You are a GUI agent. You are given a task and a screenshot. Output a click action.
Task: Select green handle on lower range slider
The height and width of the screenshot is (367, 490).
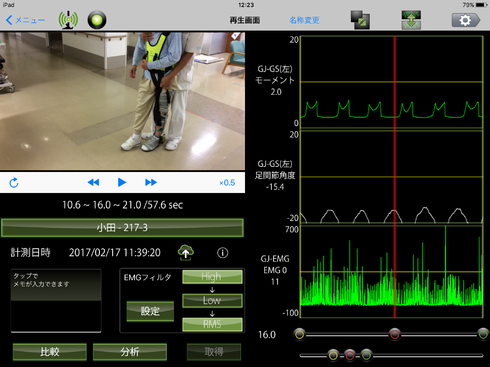pyautogui.click(x=366, y=355)
